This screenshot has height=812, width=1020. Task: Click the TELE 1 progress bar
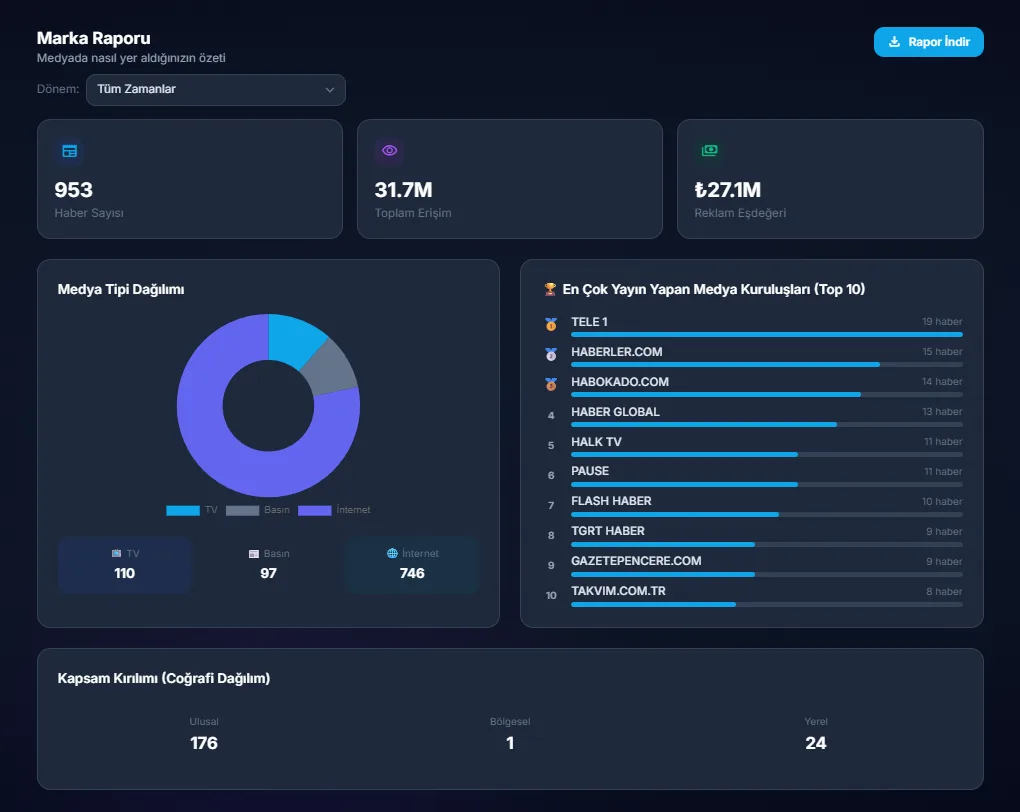tap(766, 334)
